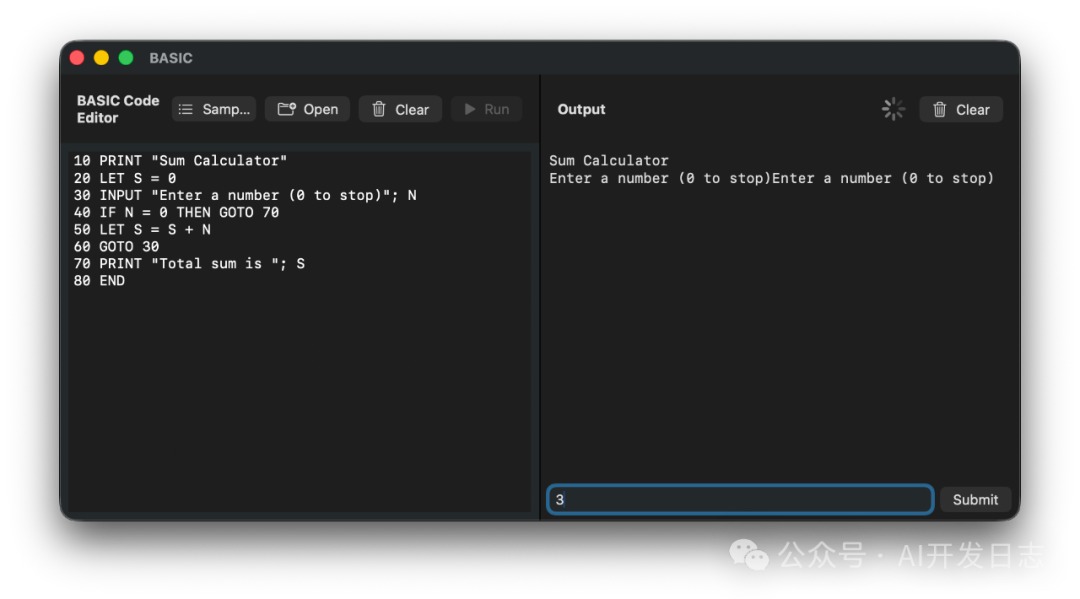Click line 70 PRINT "Total sum is"
Image resolution: width=1080 pixels, height=599 pixels.
coord(189,264)
